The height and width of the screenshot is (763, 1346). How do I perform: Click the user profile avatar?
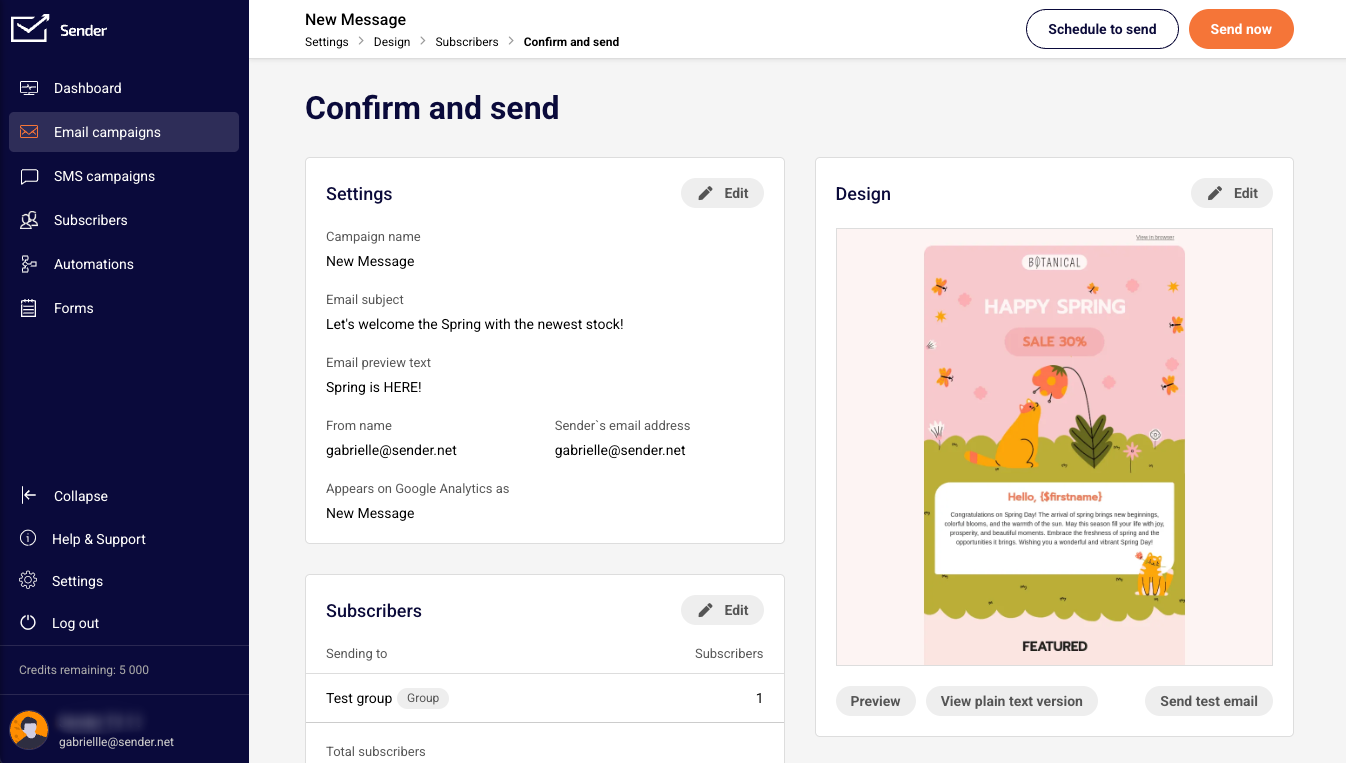(x=29, y=731)
